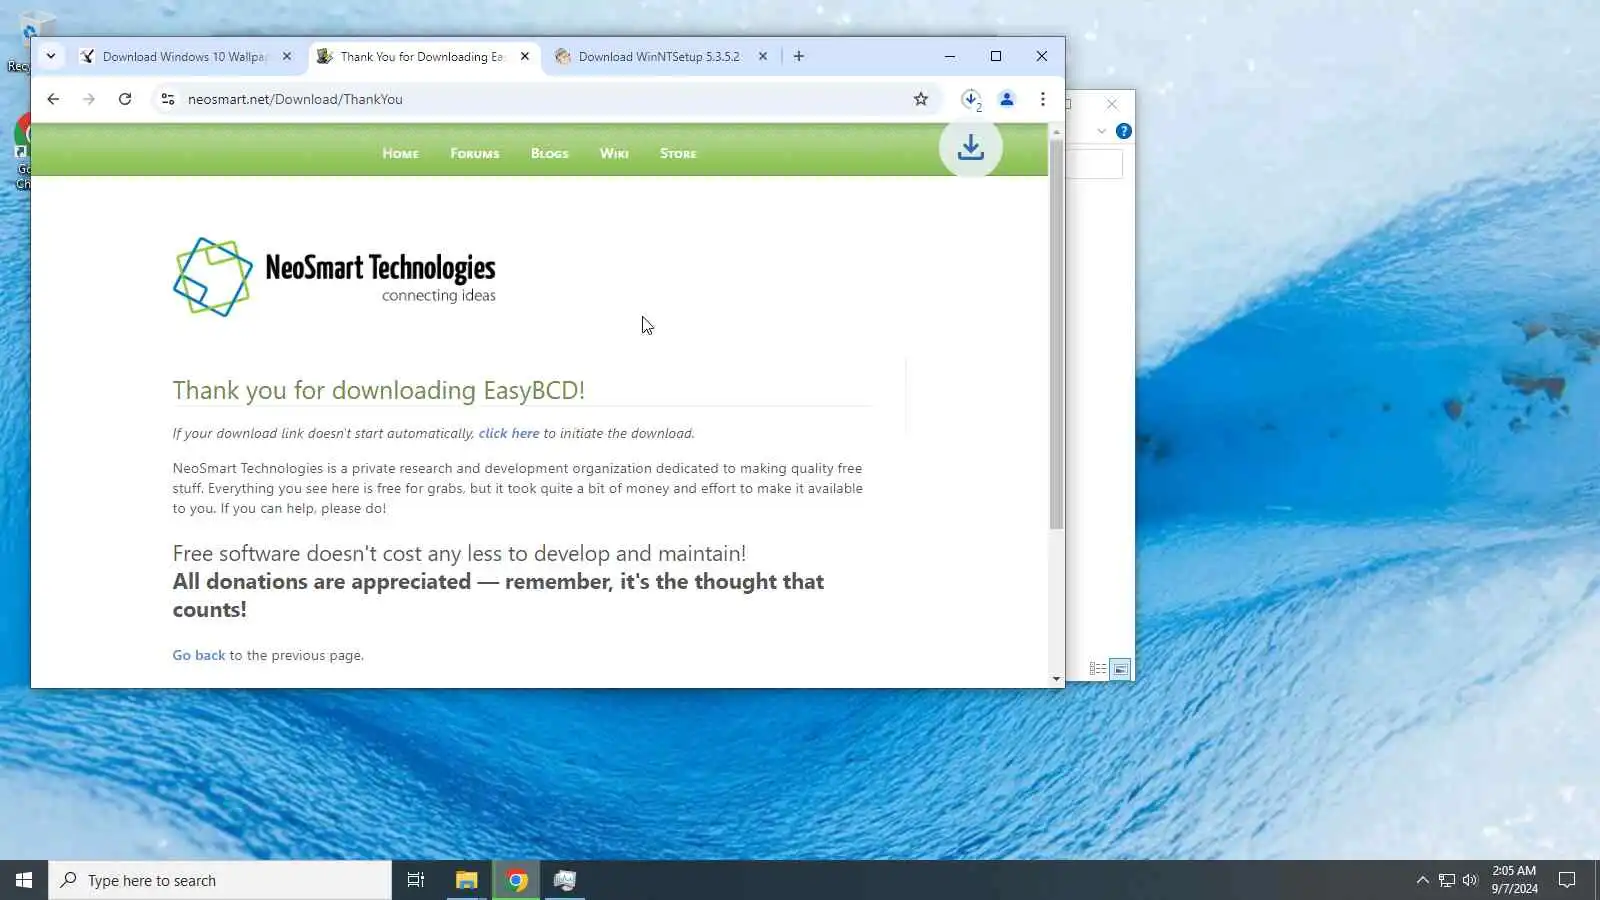Open Task View from the taskbar
This screenshot has width=1600, height=900.
(x=416, y=880)
